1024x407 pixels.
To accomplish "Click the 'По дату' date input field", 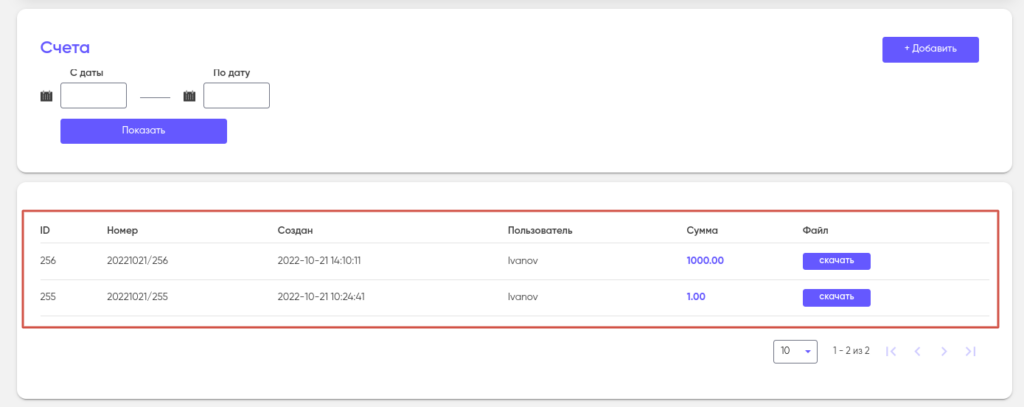I will [x=236, y=95].
